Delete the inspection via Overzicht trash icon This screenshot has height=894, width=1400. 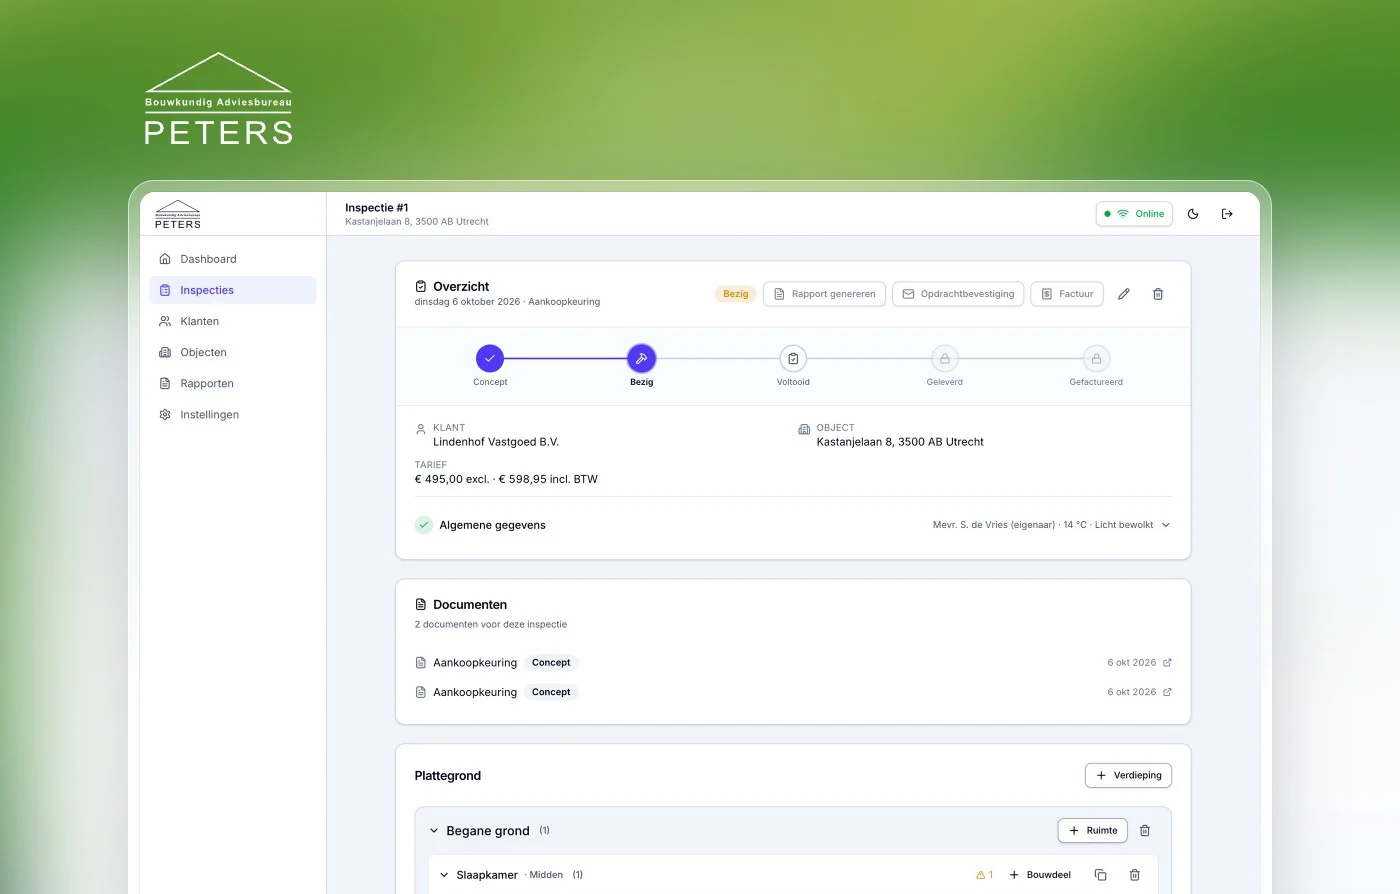click(1158, 294)
